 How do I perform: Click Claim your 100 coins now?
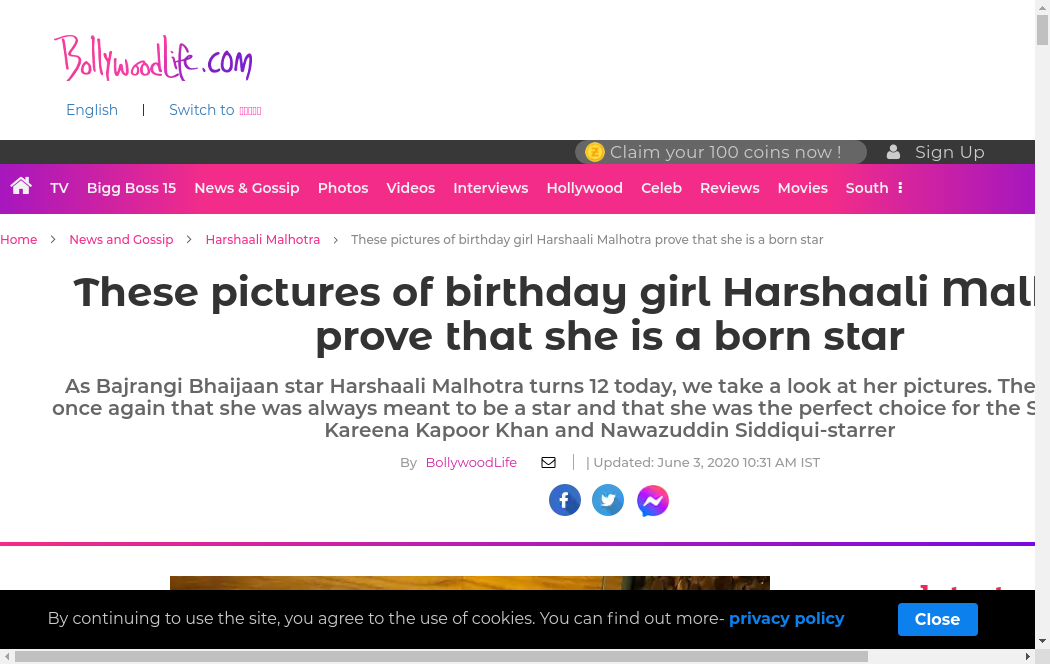[725, 152]
